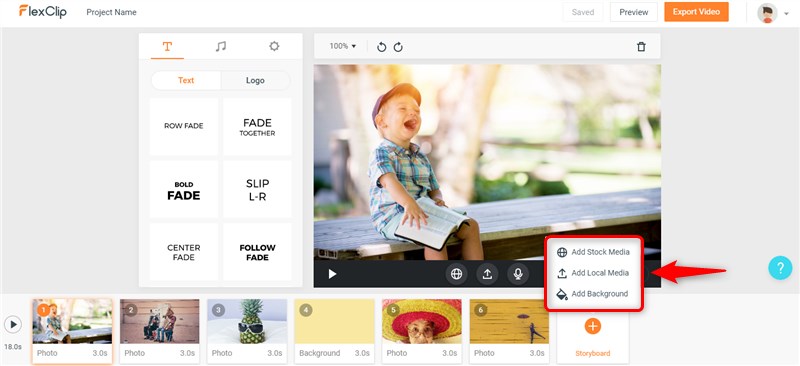Select storyboard clip 5 sombrero photo
Image resolution: width=800 pixels, height=366 pixels.
click(x=422, y=331)
